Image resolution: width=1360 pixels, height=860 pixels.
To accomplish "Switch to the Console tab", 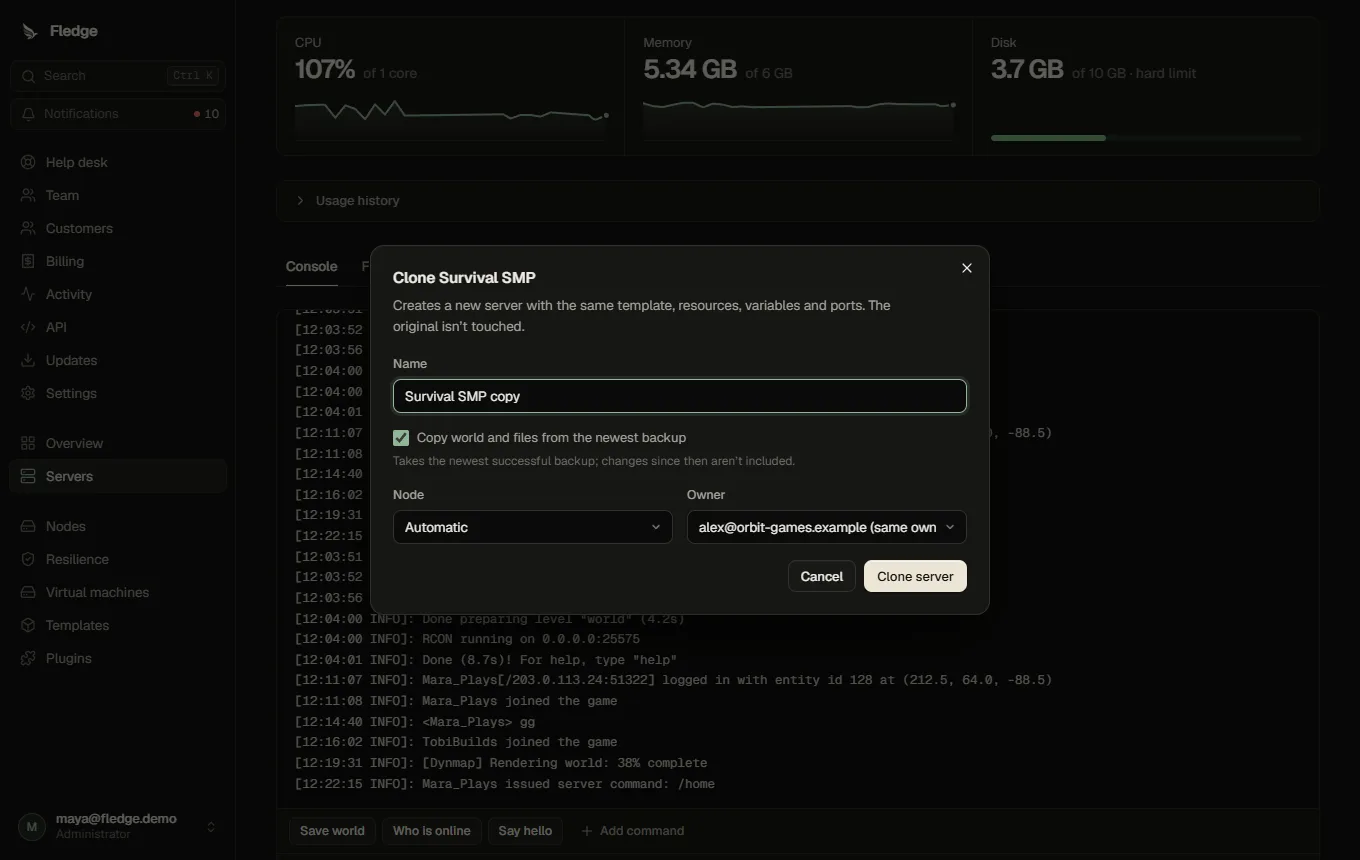I will click(312, 267).
